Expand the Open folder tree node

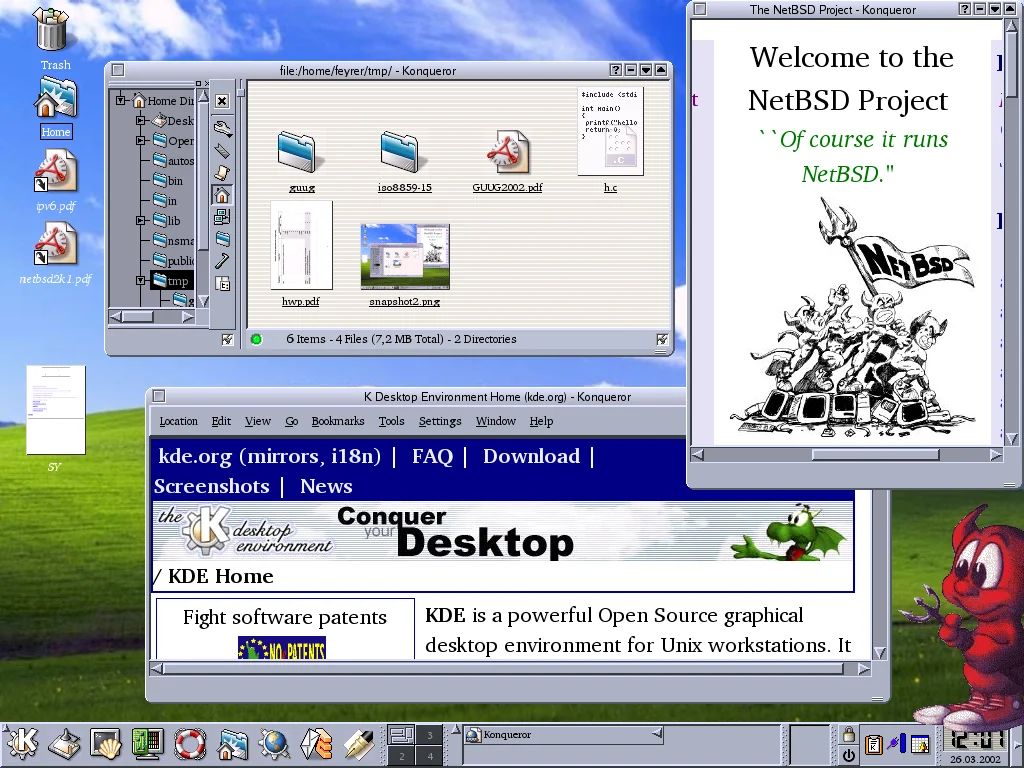coord(141,140)
